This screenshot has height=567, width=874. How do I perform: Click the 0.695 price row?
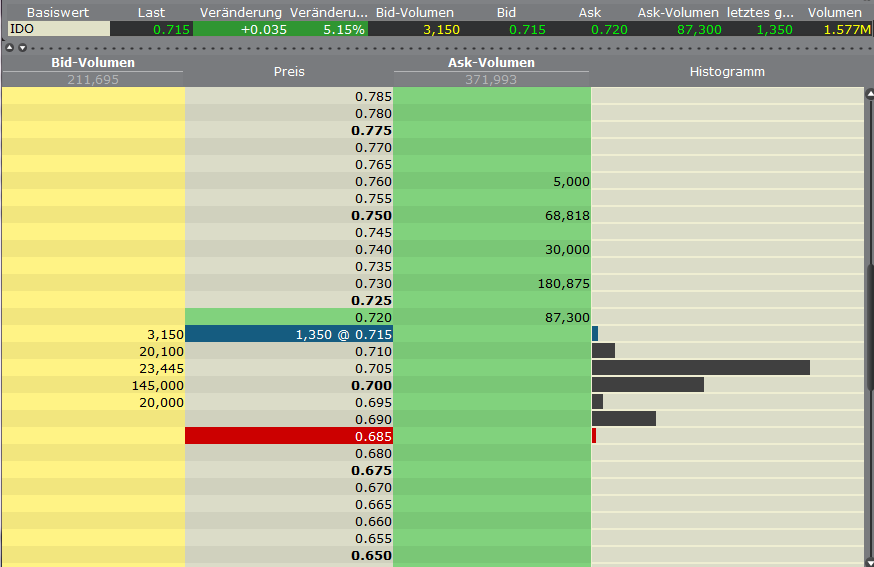pyautogui.click(x=289, y=402)
